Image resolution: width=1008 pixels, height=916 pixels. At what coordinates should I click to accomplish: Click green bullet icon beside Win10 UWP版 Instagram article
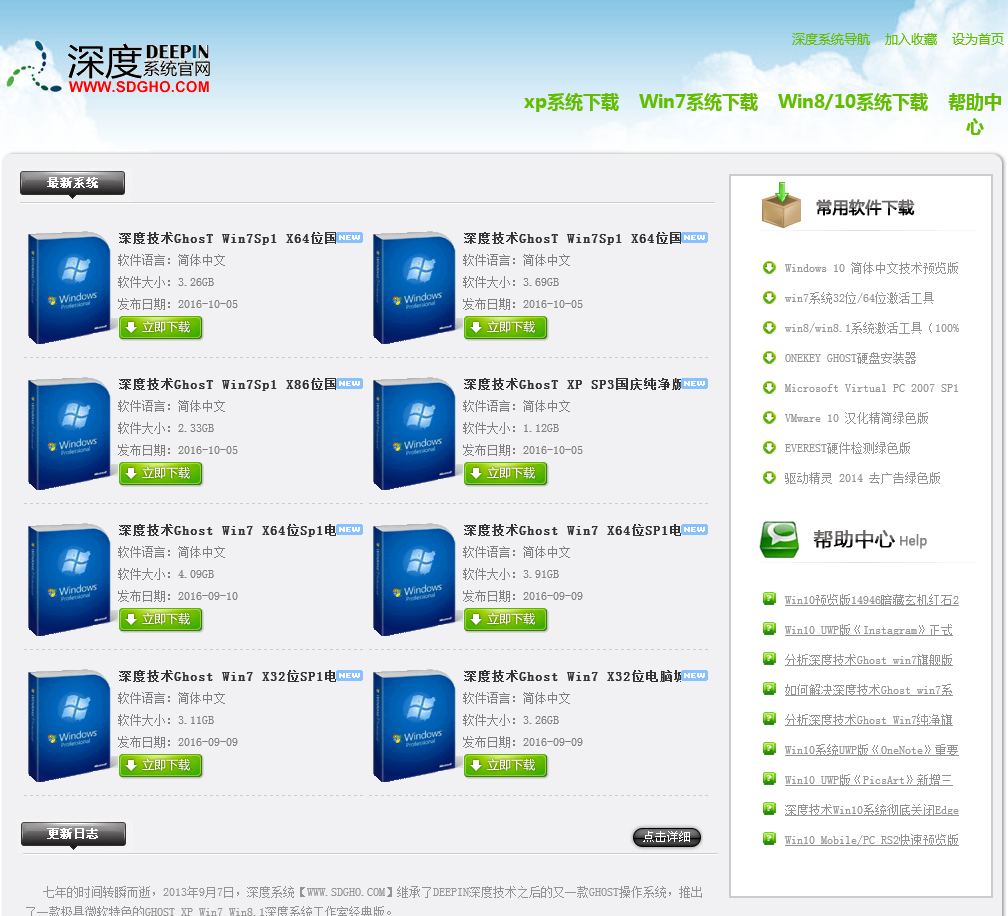point(769,628)
